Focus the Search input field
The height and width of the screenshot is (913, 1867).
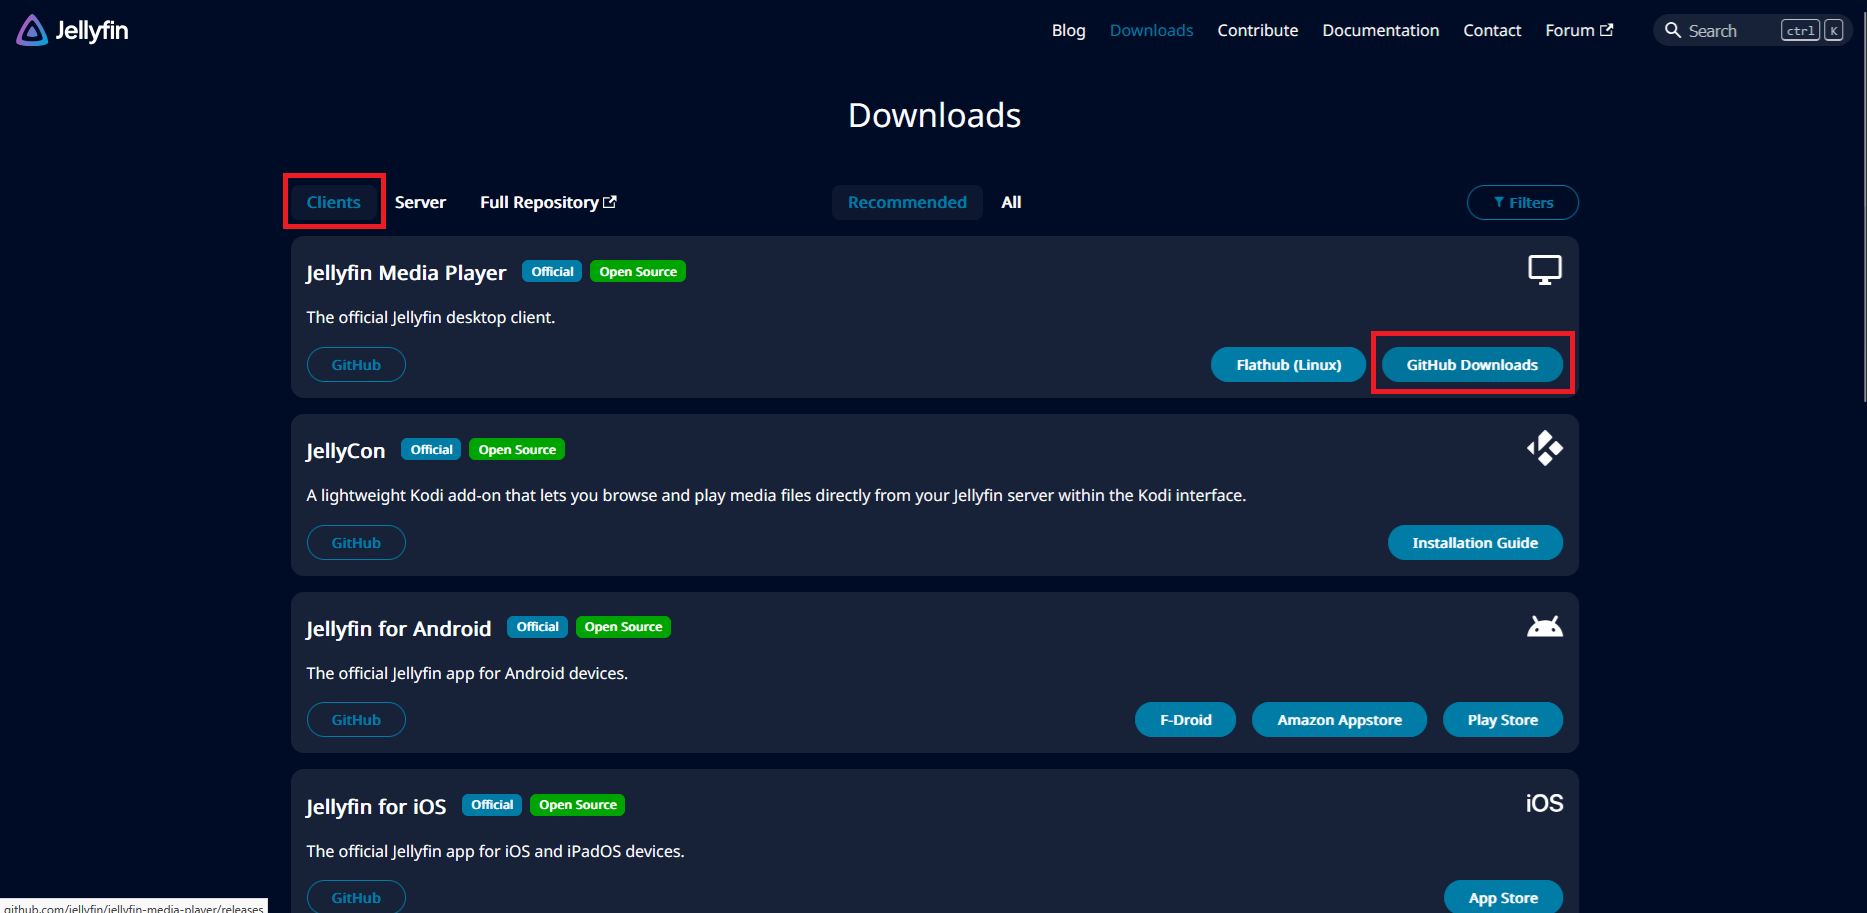[x=1730, y=31]
